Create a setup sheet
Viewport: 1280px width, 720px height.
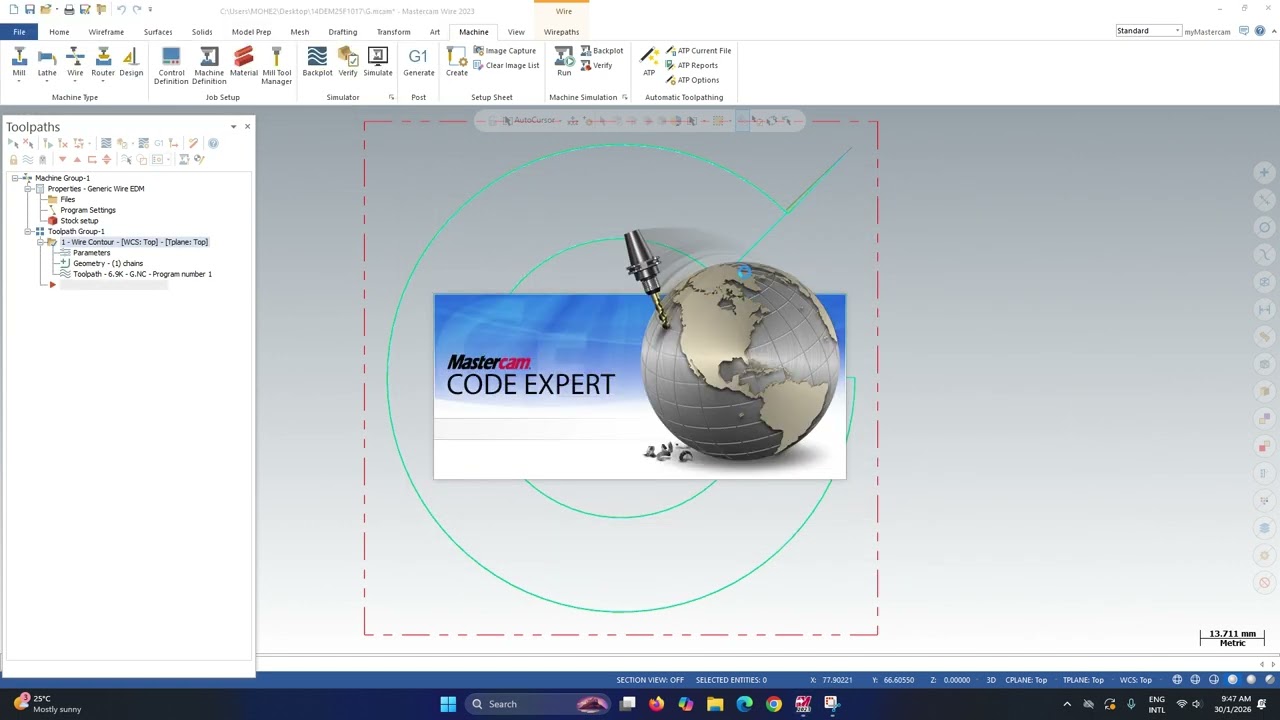457,63
